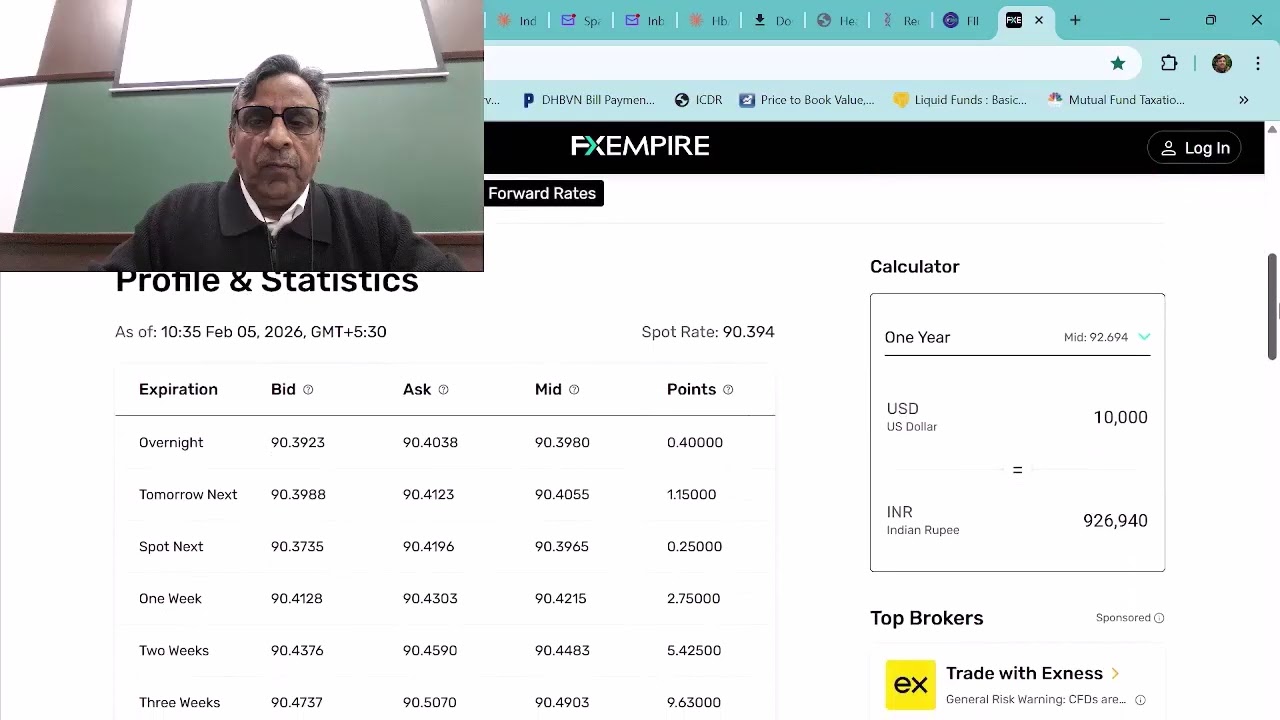Click the Ask column info icon
Viewport: 1280px width, 720px height.
point(443,390)
